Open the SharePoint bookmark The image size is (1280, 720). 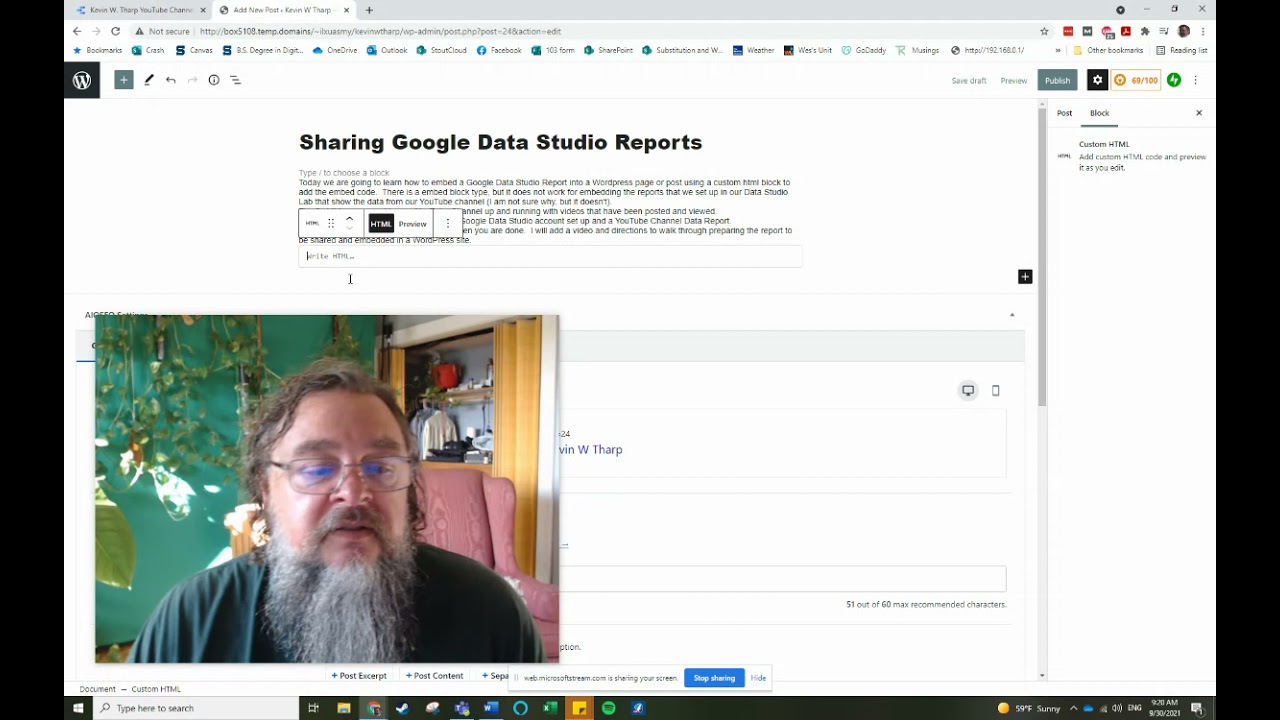click(609, 50)
